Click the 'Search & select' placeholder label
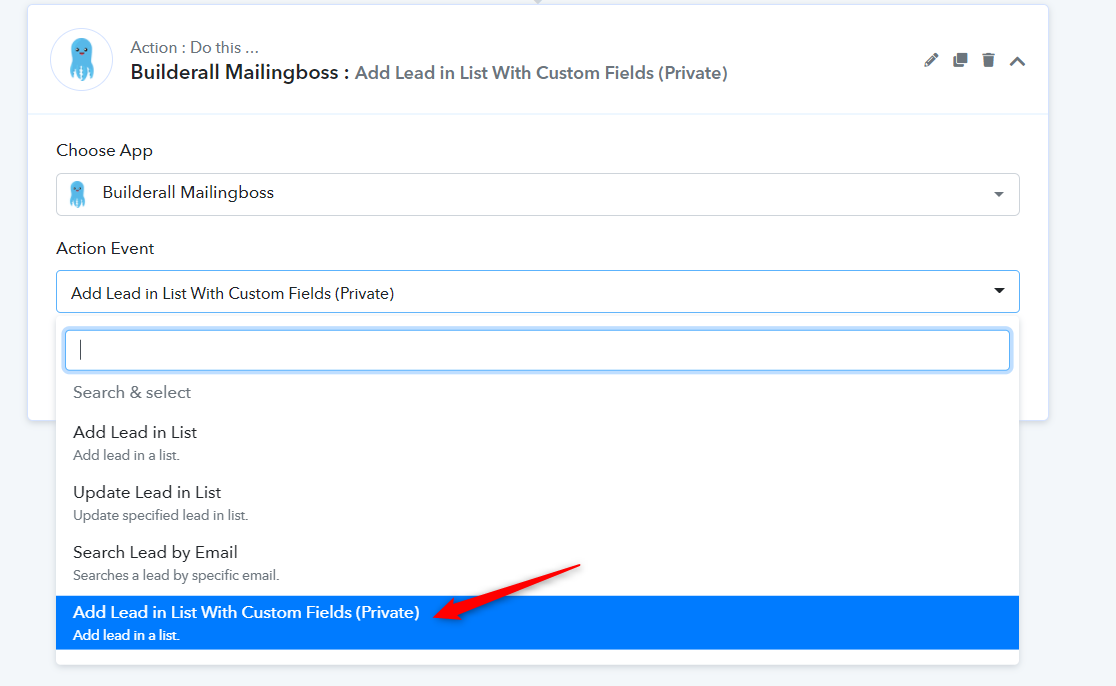The image size is (1116, 686). 132,392
